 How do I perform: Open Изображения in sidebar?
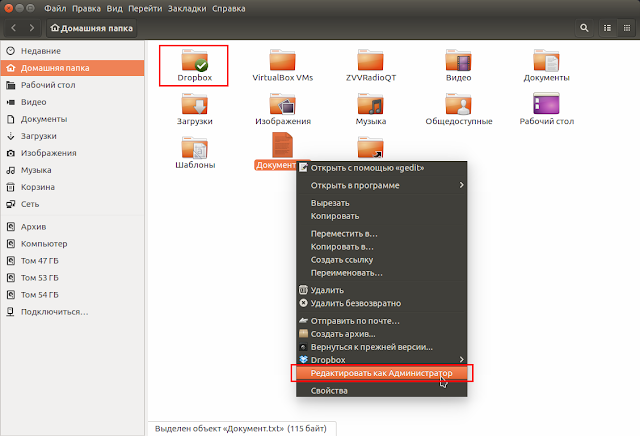coord(72,153)
